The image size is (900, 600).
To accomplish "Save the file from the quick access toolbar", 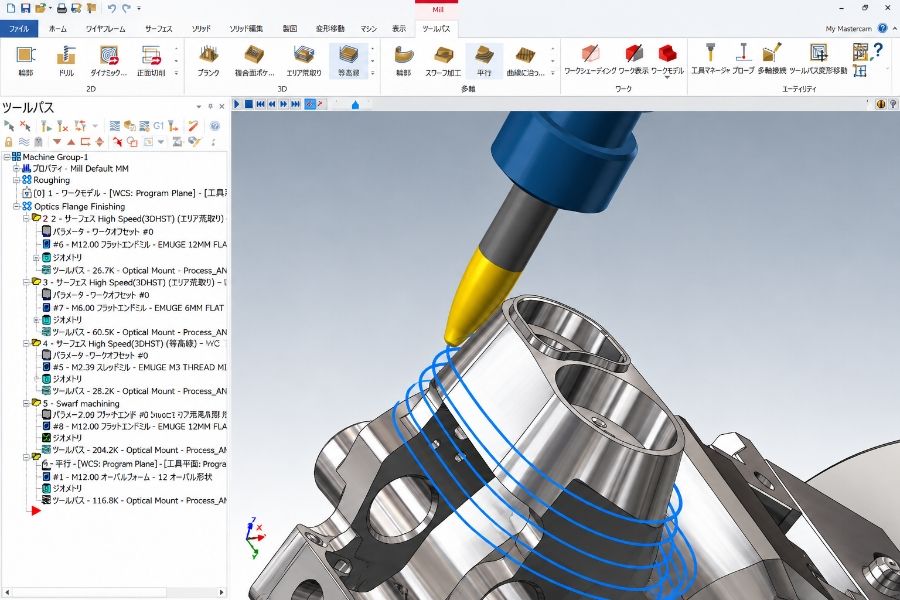I will (25, 8).
